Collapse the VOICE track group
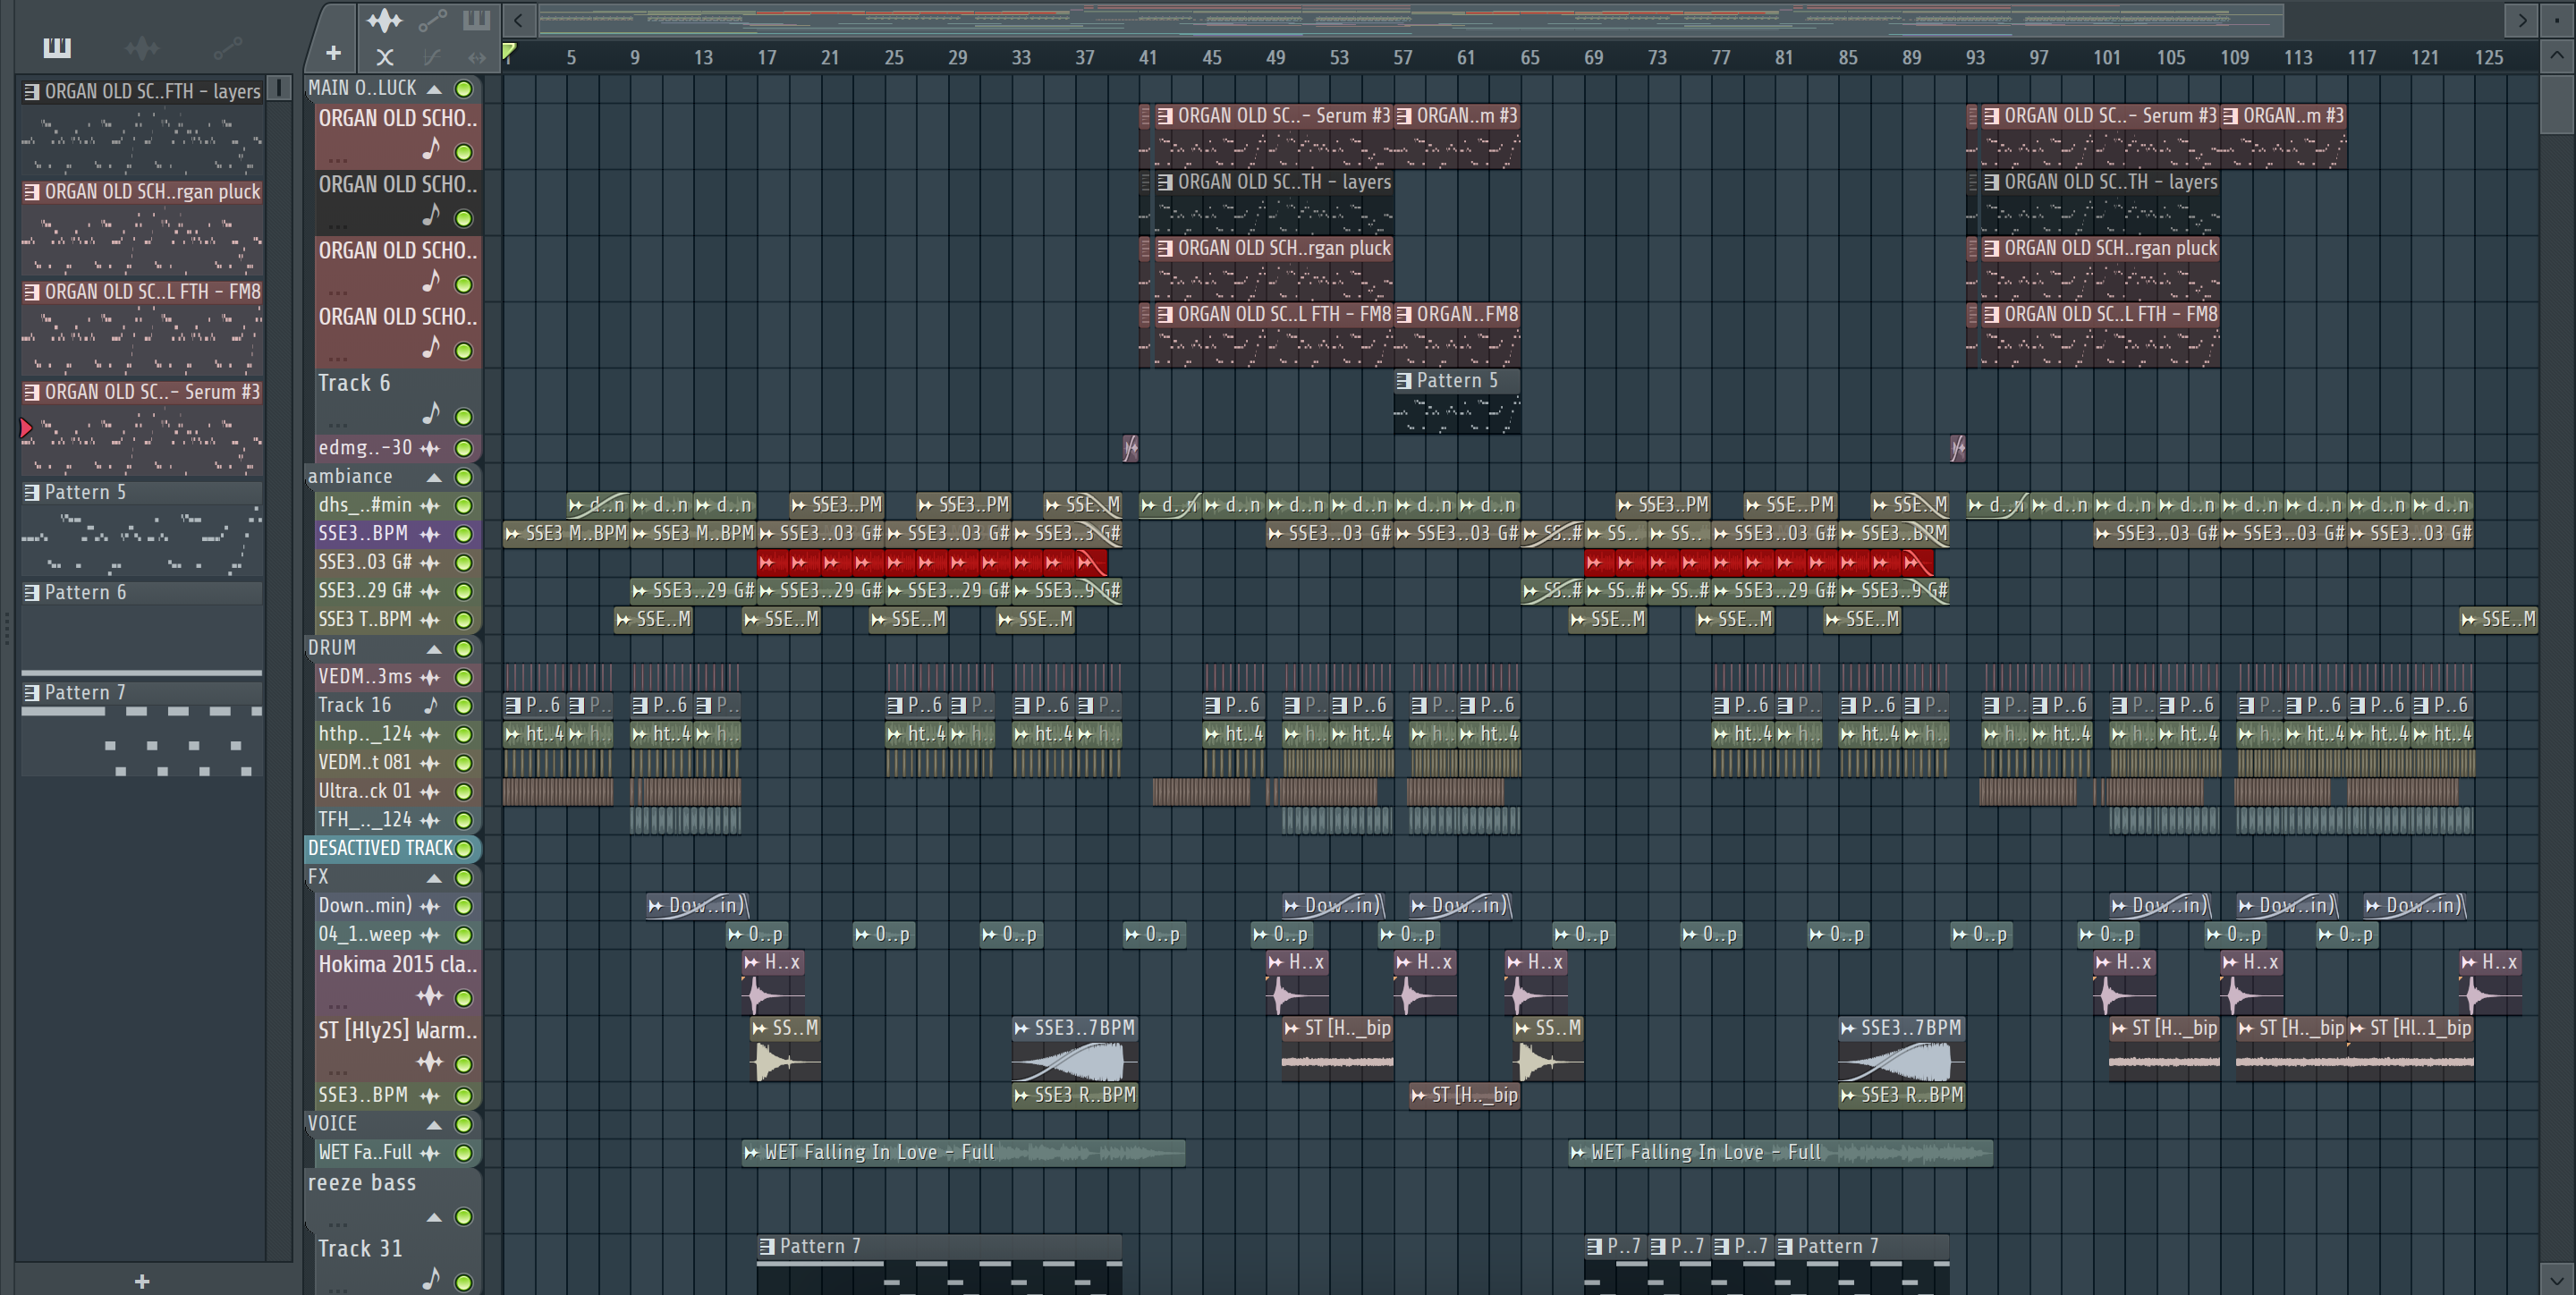Viewport: 2576px width, 1295px height. point(434,1124)
